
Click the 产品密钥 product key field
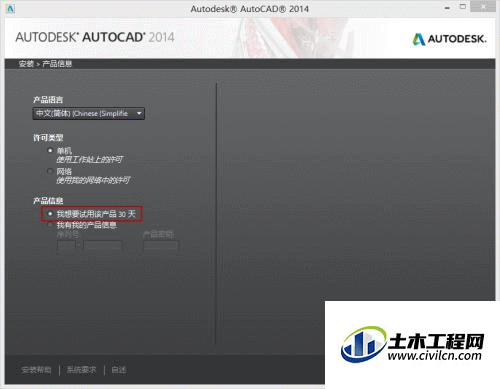click(x=161, y=246)
